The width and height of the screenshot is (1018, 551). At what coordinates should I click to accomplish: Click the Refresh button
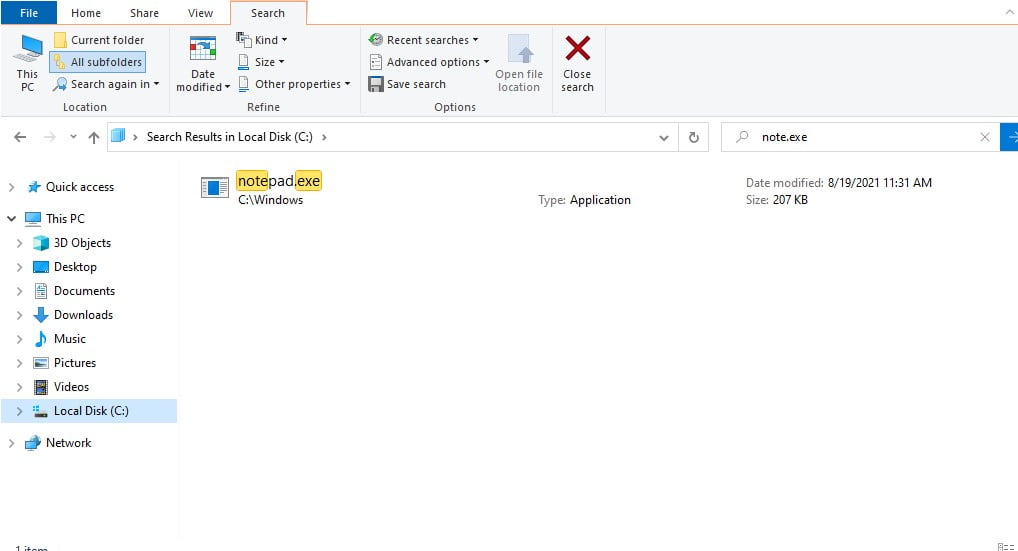point(693,137)
